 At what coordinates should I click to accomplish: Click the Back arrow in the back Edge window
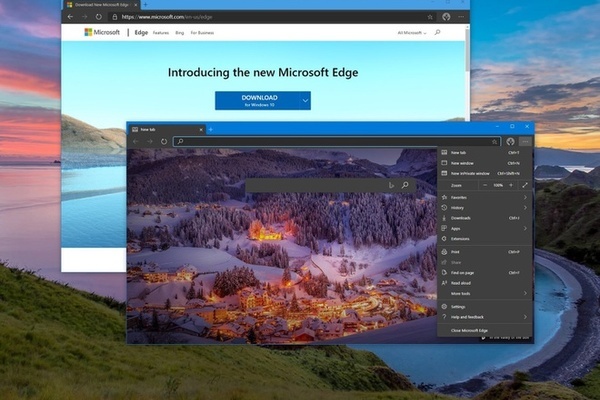70,17
